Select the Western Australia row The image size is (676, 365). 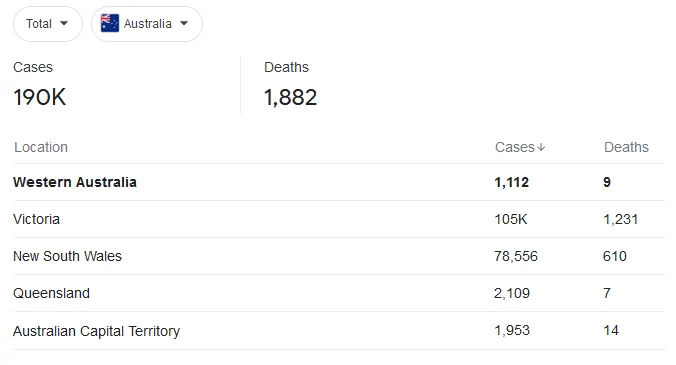338,182
